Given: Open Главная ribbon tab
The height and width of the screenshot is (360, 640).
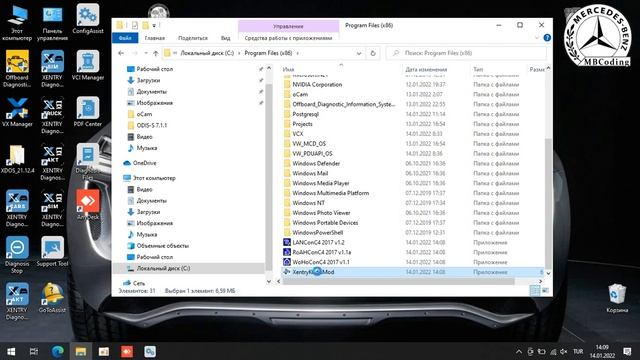Looking at the screenshot, I should [x=155, y=38].
